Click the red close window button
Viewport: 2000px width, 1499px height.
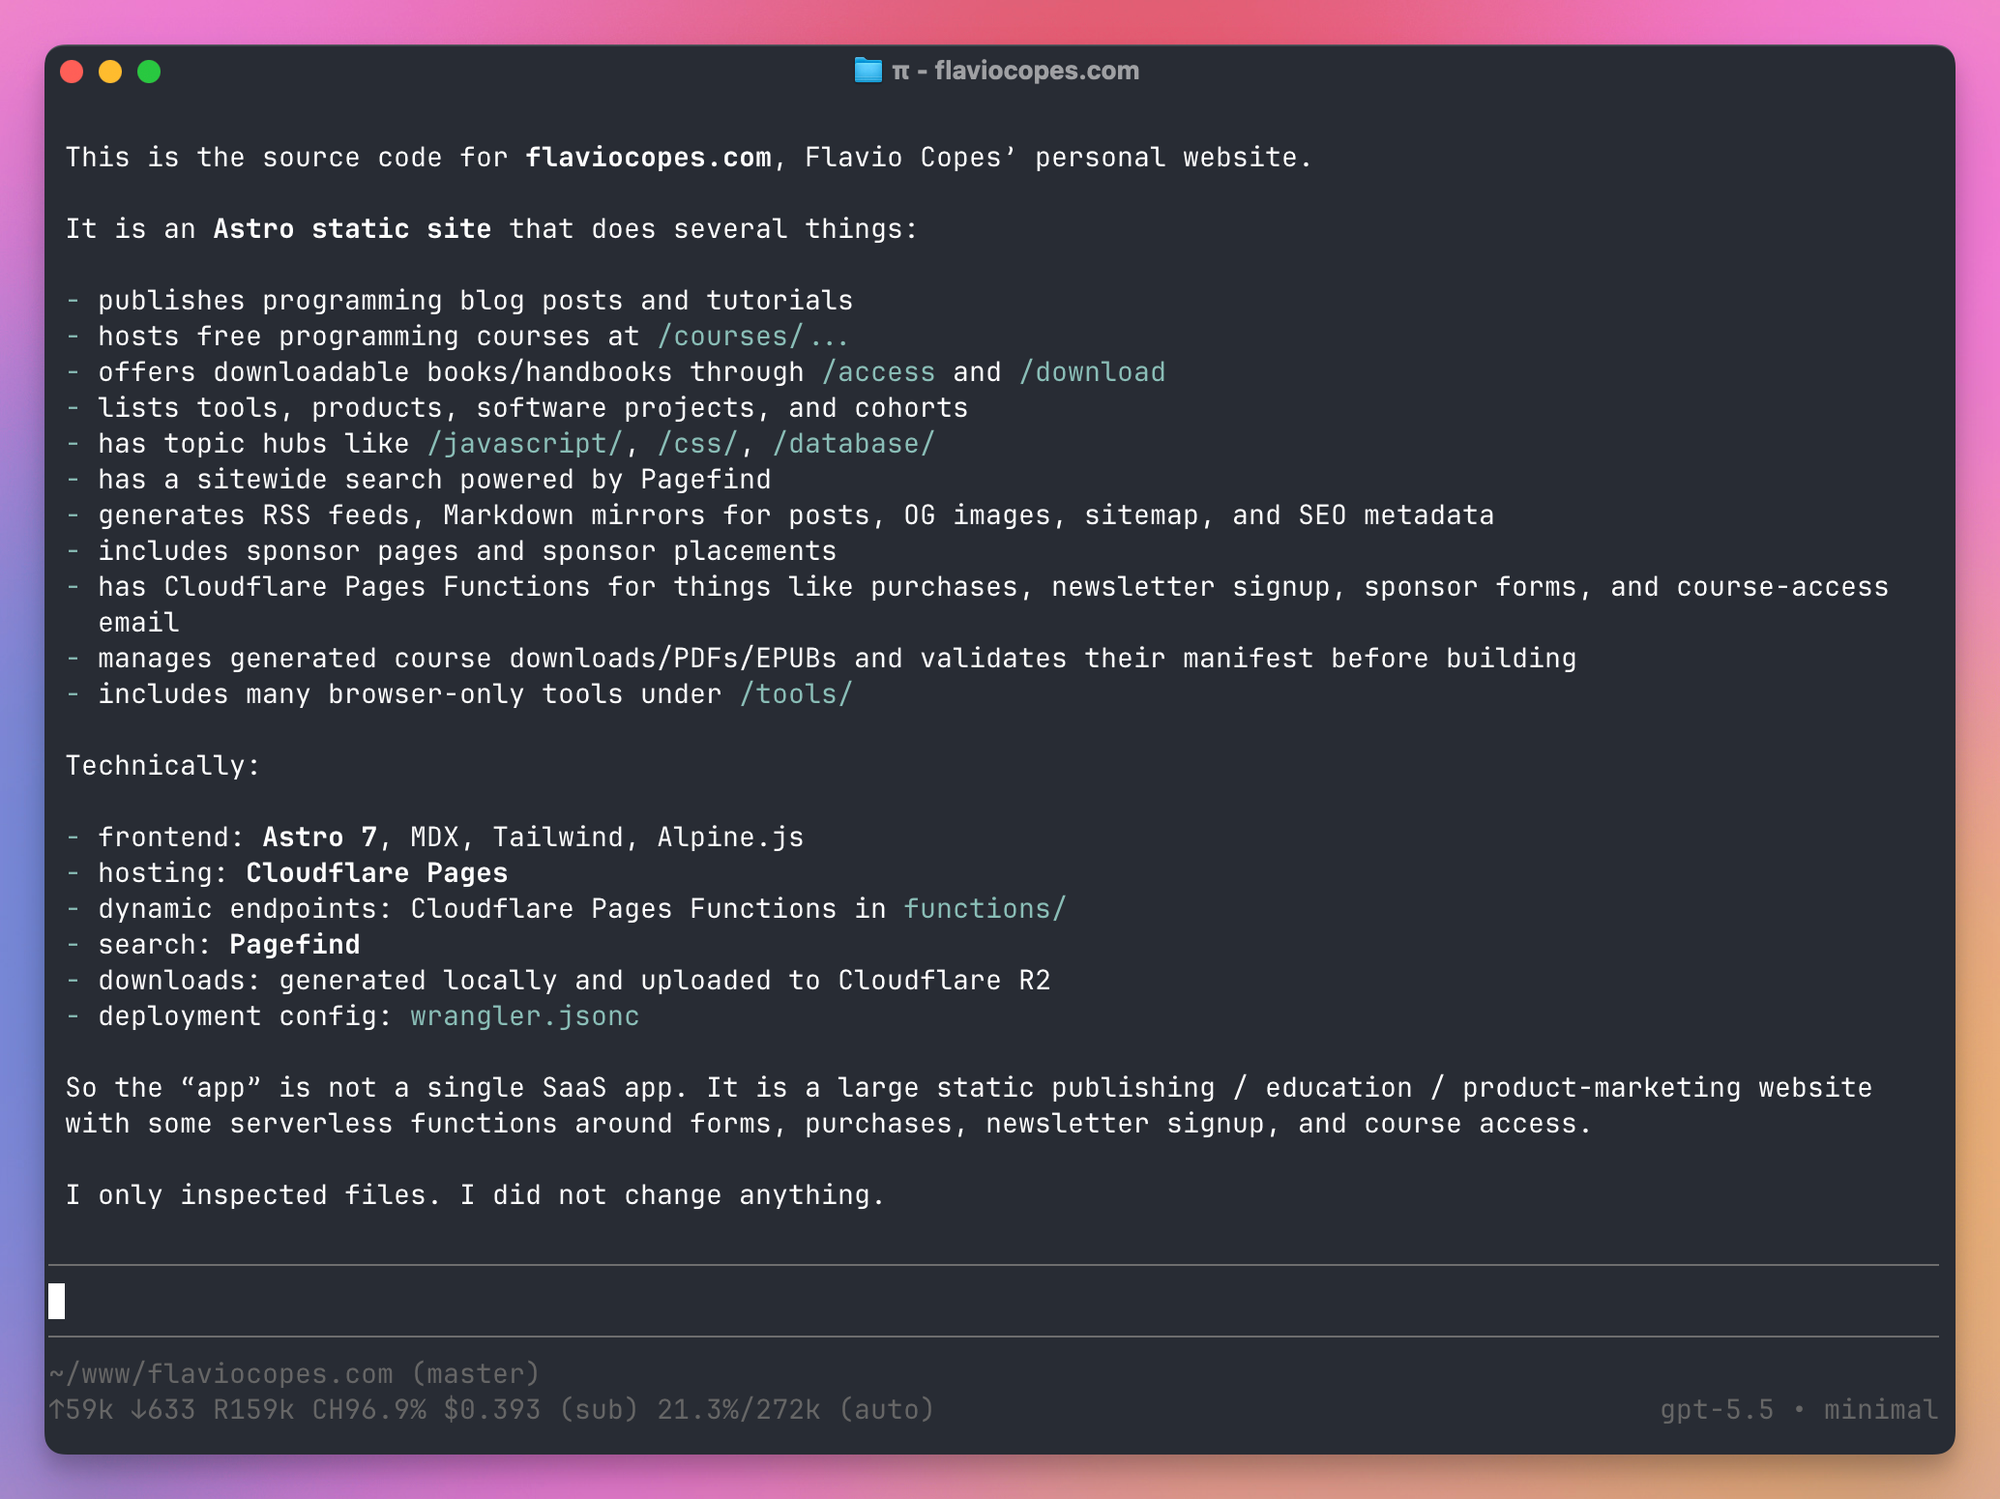(72, 72)
